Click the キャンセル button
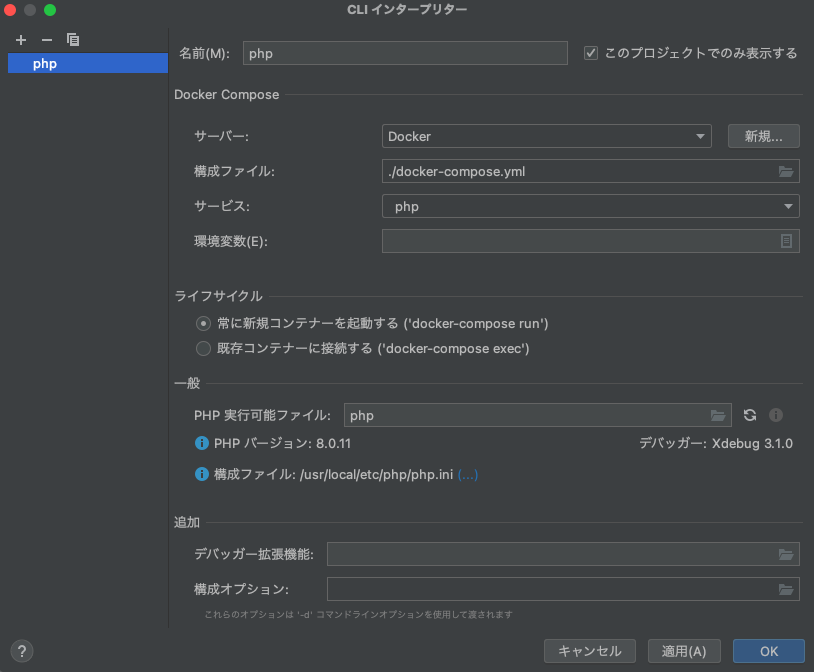 [x=590, y=651]
